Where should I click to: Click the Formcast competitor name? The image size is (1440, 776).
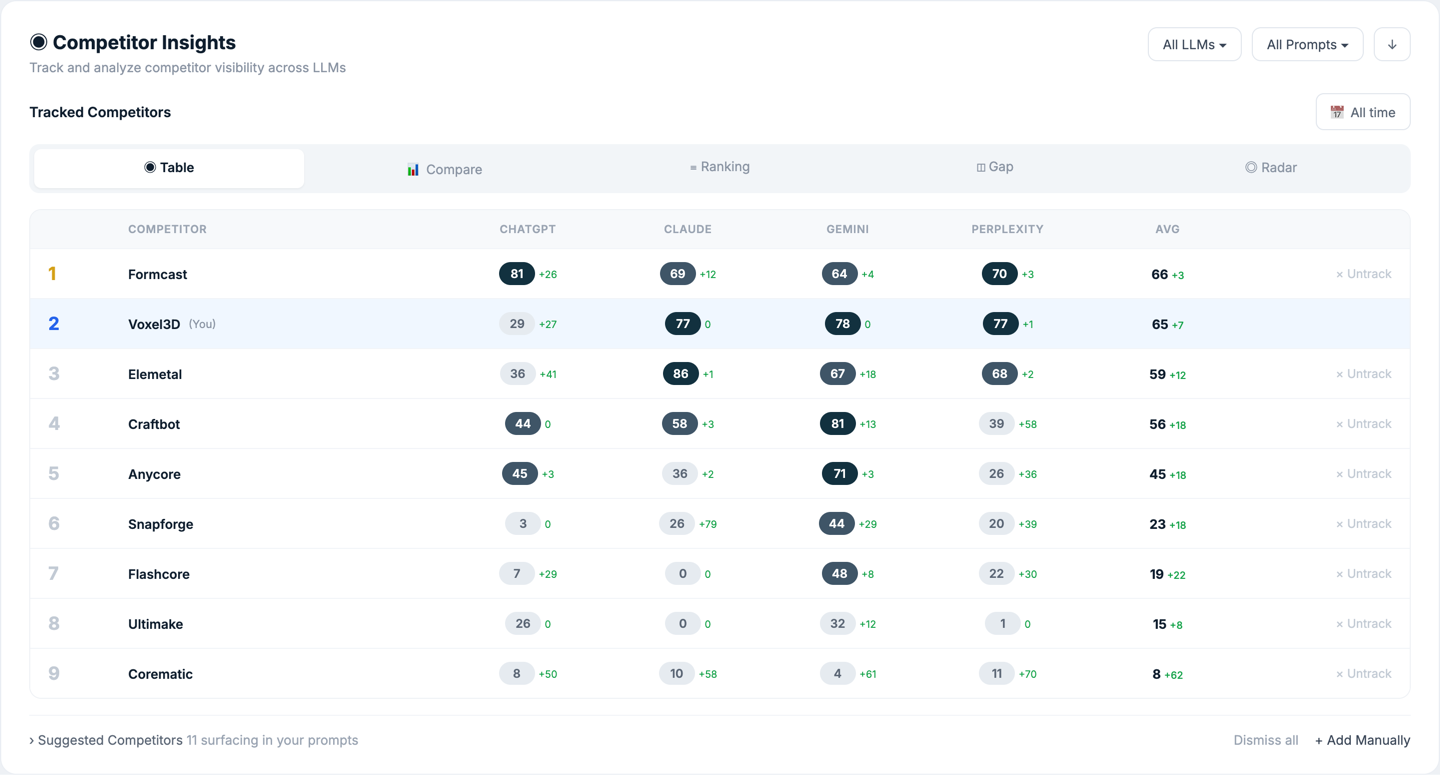pyautogui.click(x=157, y=274)
